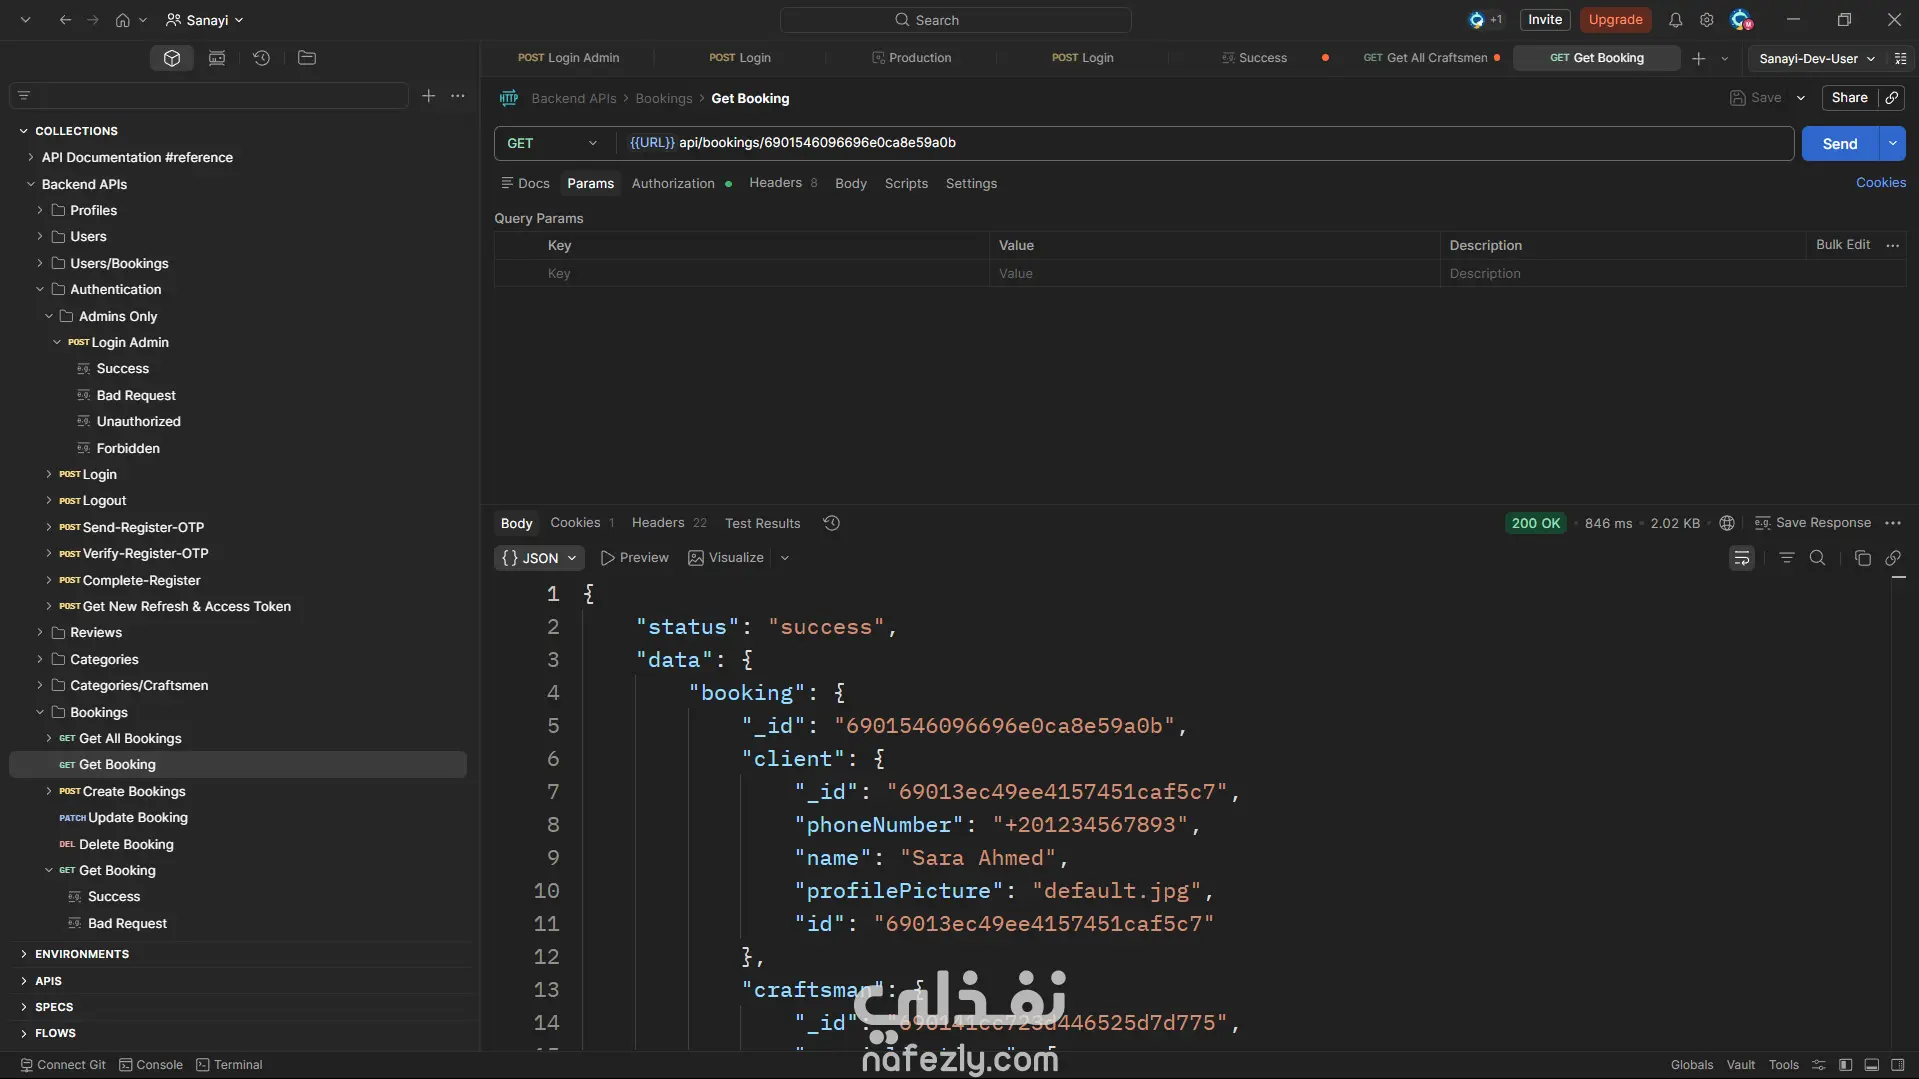Image resolution: width=1919 pixels, height=1079 pixels.
Task: Click Bulk Edit in query params
Action: click(1843, 245)
